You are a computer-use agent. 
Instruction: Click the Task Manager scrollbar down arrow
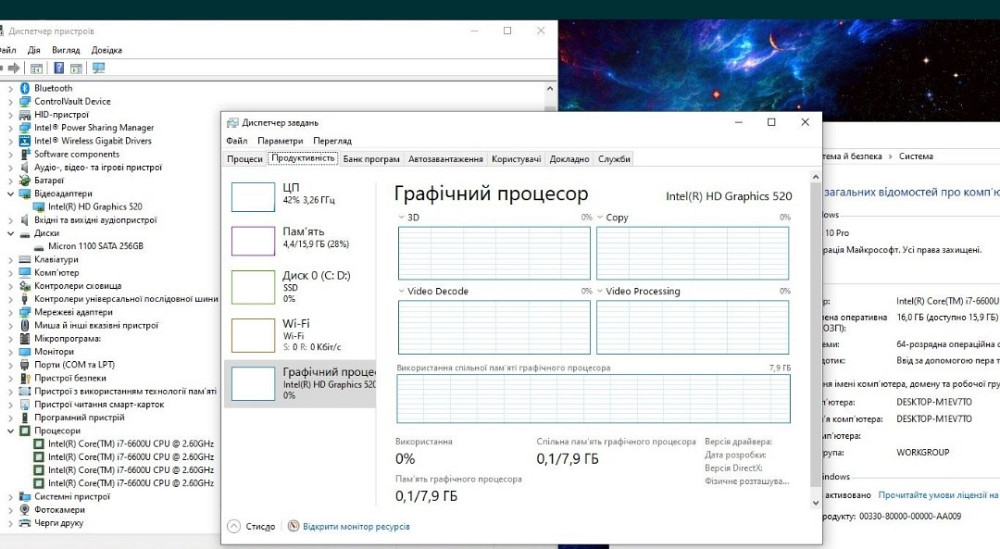point(816,503)
